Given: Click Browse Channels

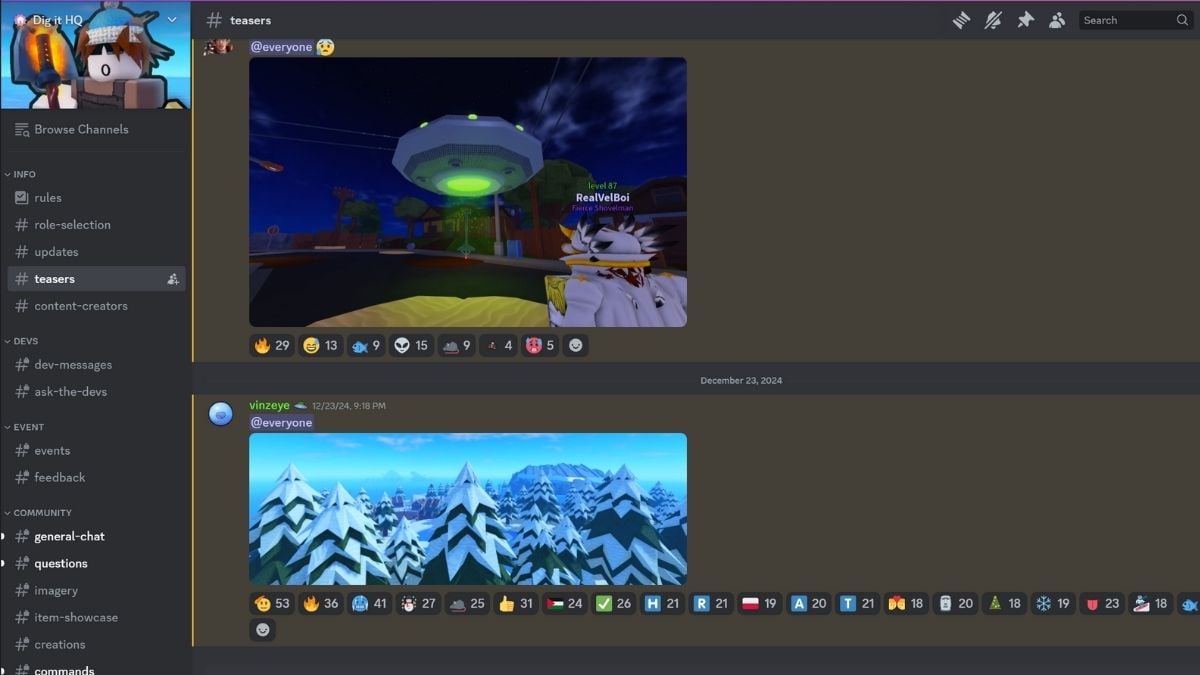Looking at the screenshot, I should pyautogui.click(x=80, y=129).
